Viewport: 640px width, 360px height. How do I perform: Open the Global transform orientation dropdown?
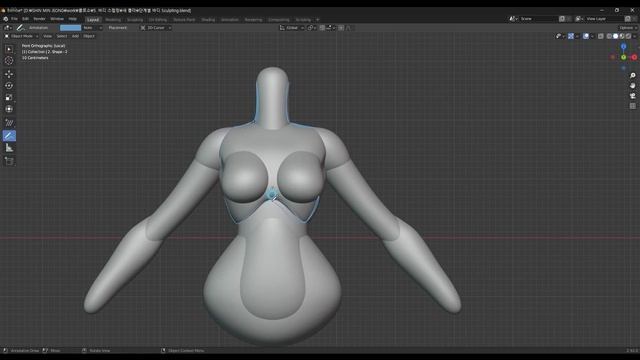[x=291, y=28]
